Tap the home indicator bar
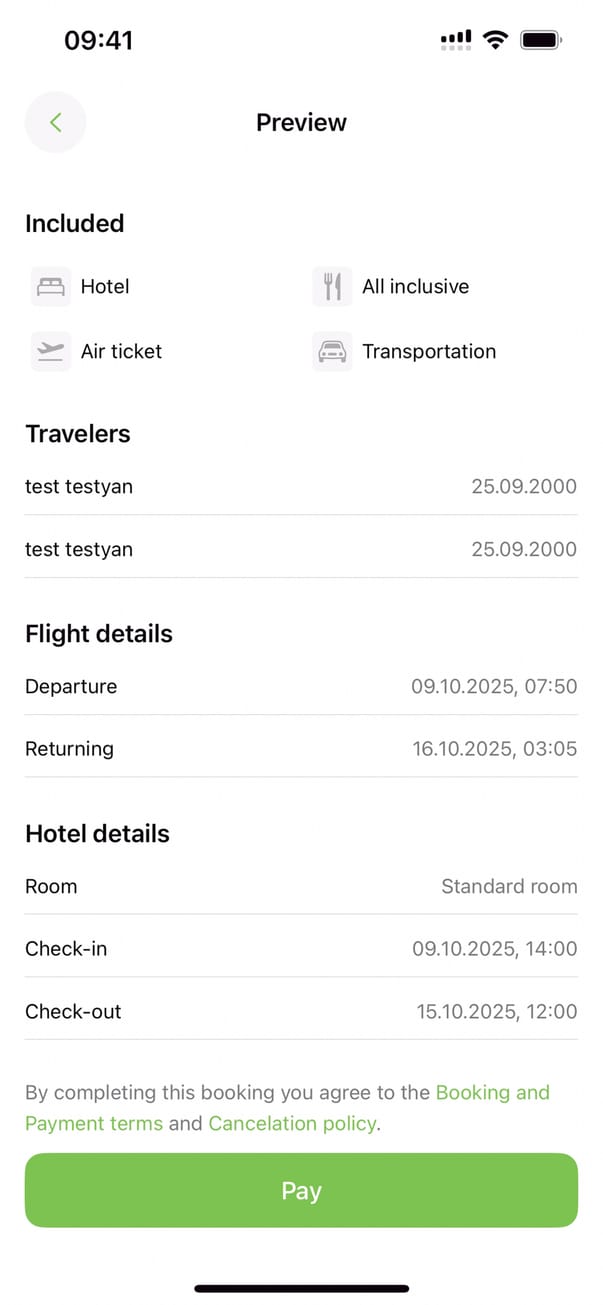The image size is (603, 1305). click(x=301, y=1289)
